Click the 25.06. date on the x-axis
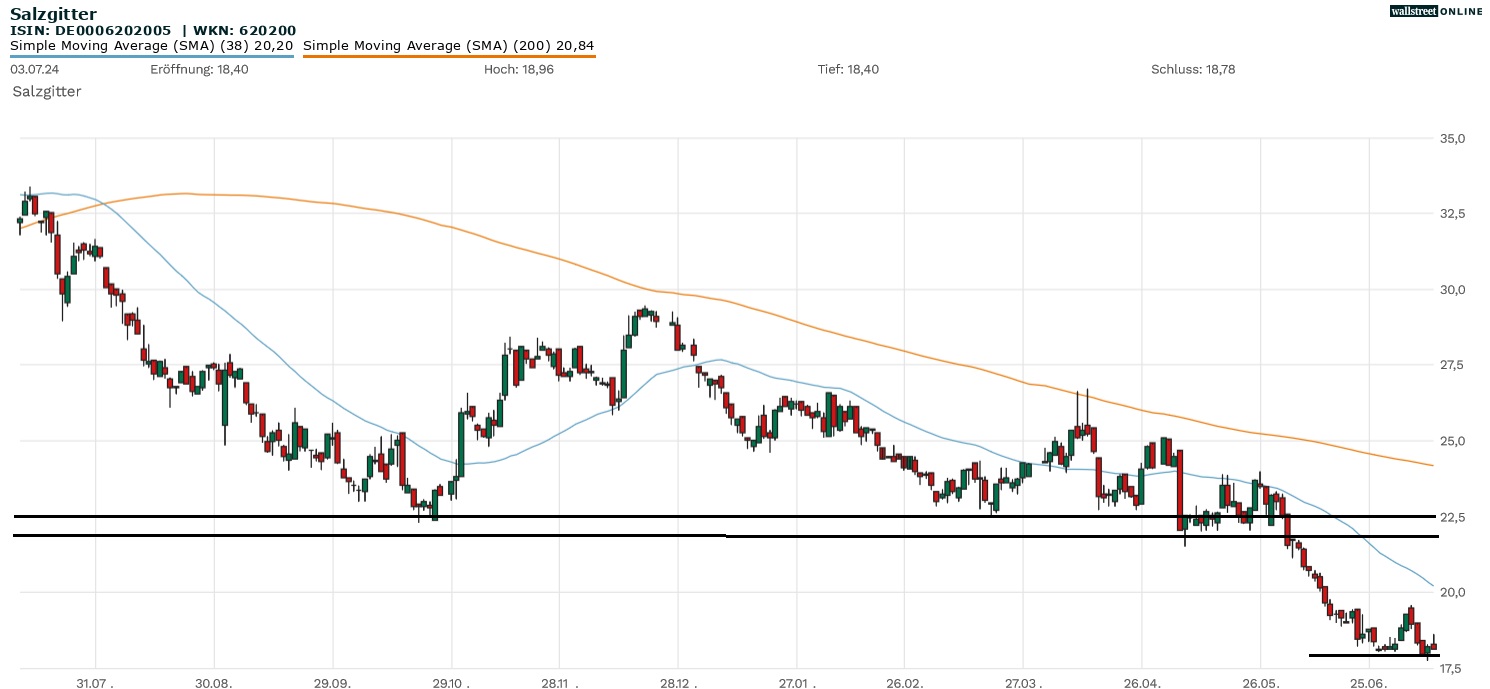 click(x=1369, y=681)
